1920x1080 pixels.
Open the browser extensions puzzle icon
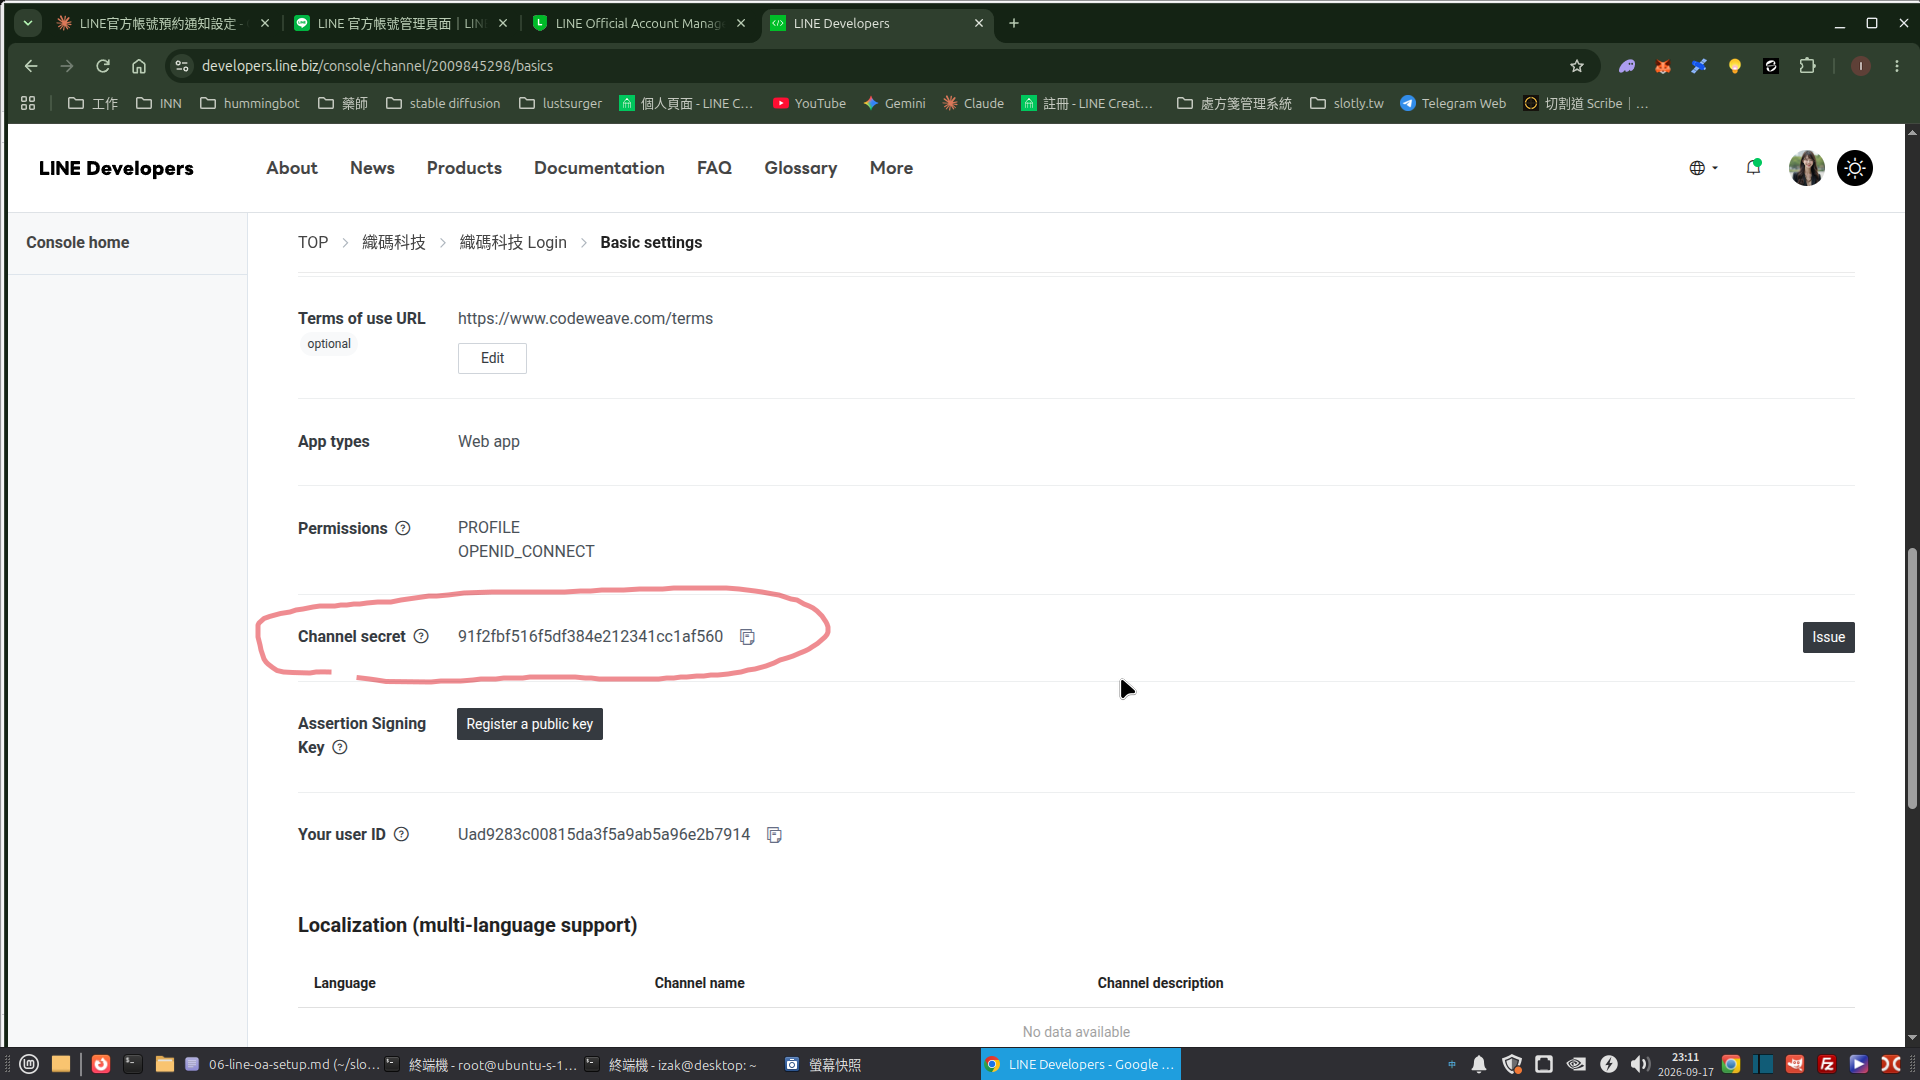point(1807,66)
